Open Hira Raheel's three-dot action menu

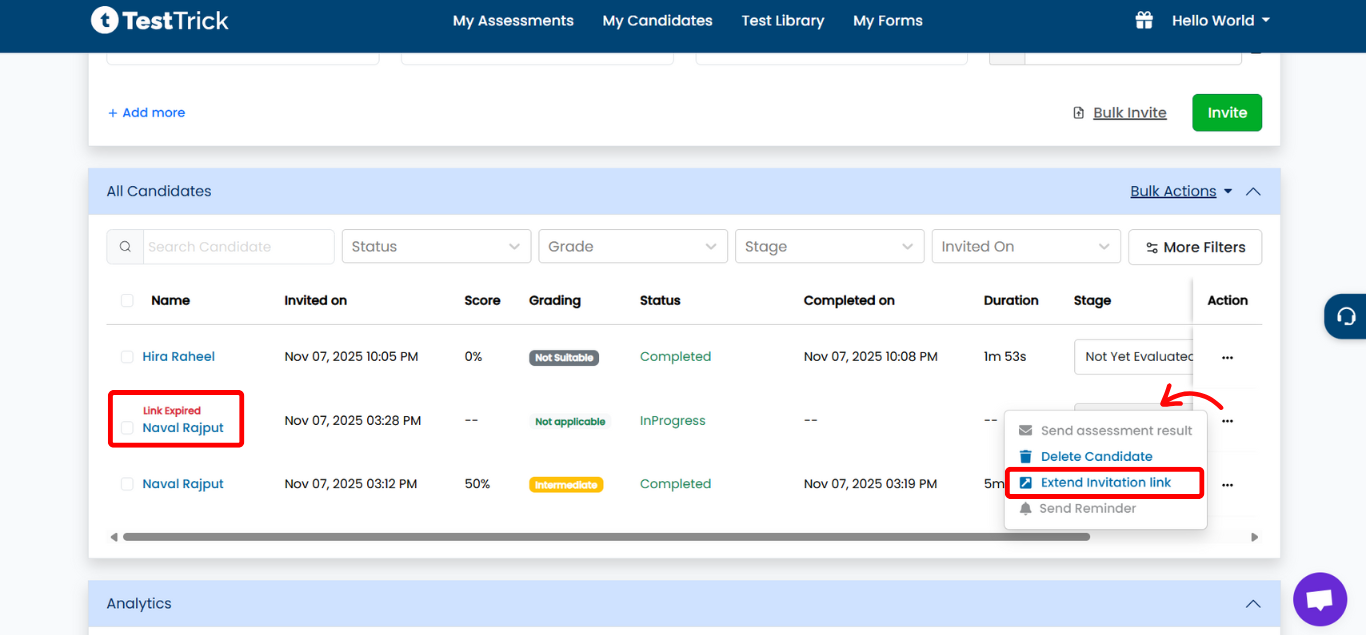click(x=1227, y=357)
